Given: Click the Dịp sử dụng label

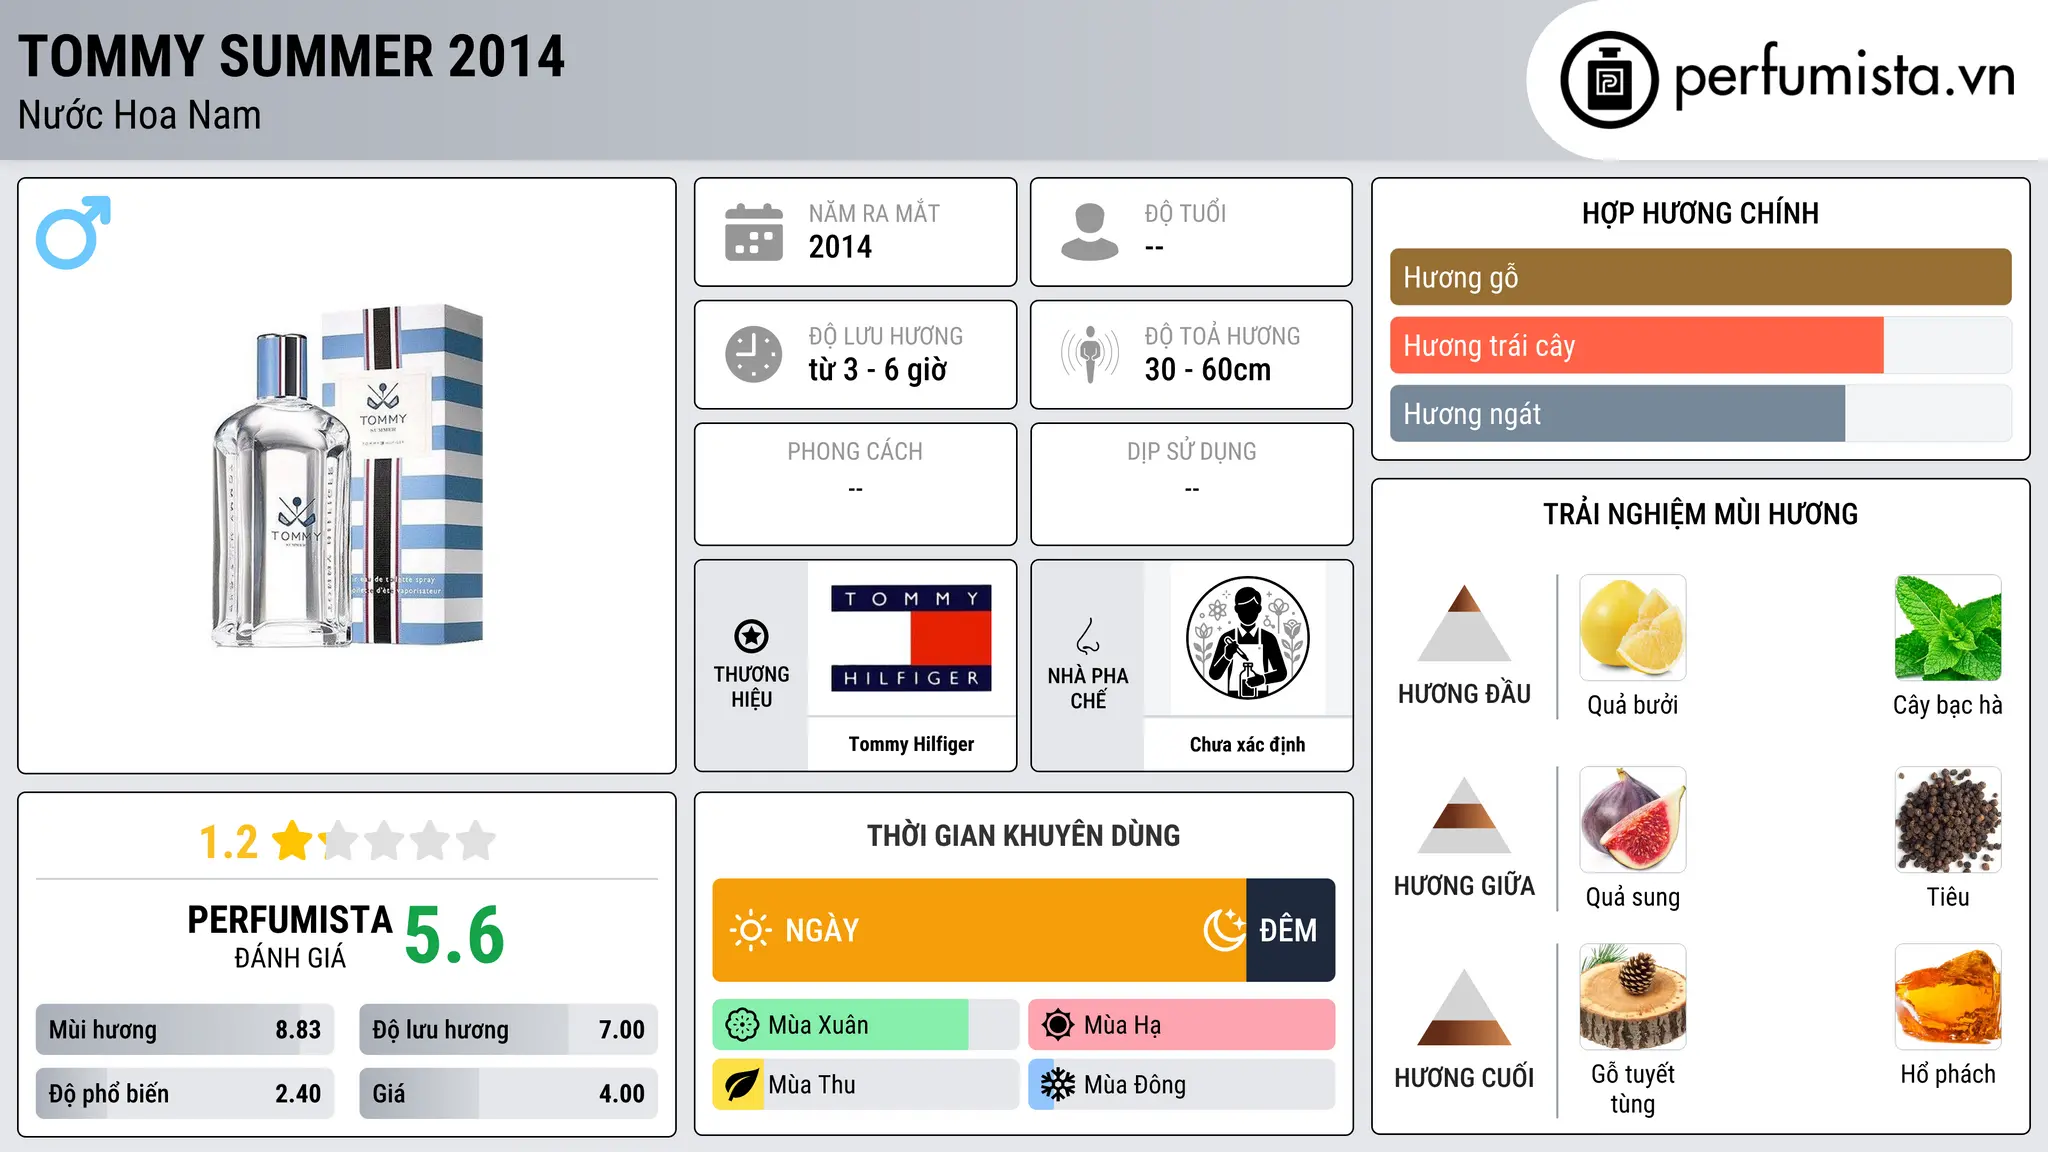Looking at the screenshot, I should coord(1191,452).
